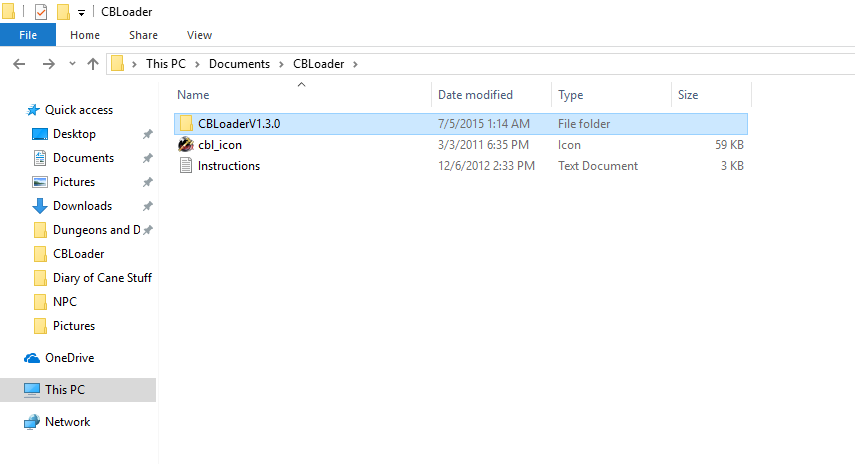Image resolution: width=855 pixels, height=464 pixels.
Task: Select This PC in the address breadcrumb
Action: pos(166,64)
